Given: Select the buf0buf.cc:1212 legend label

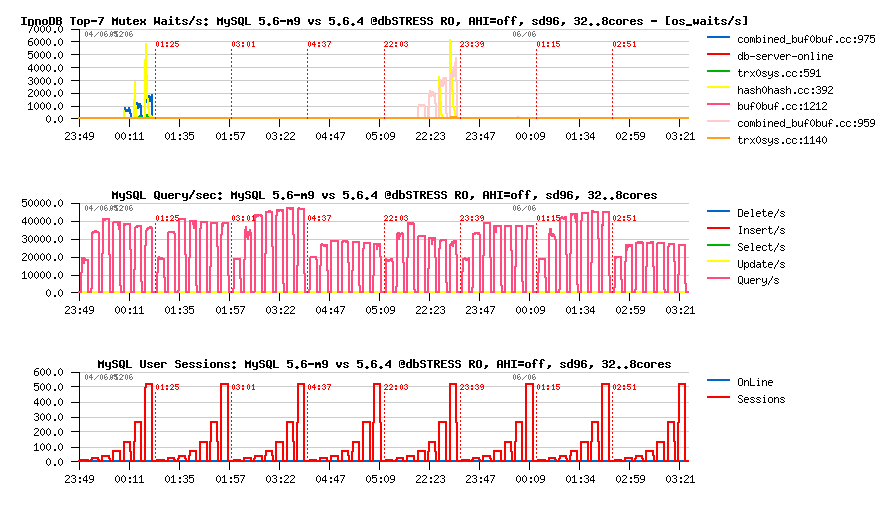Looking at the screenshot, I should 782,106.
